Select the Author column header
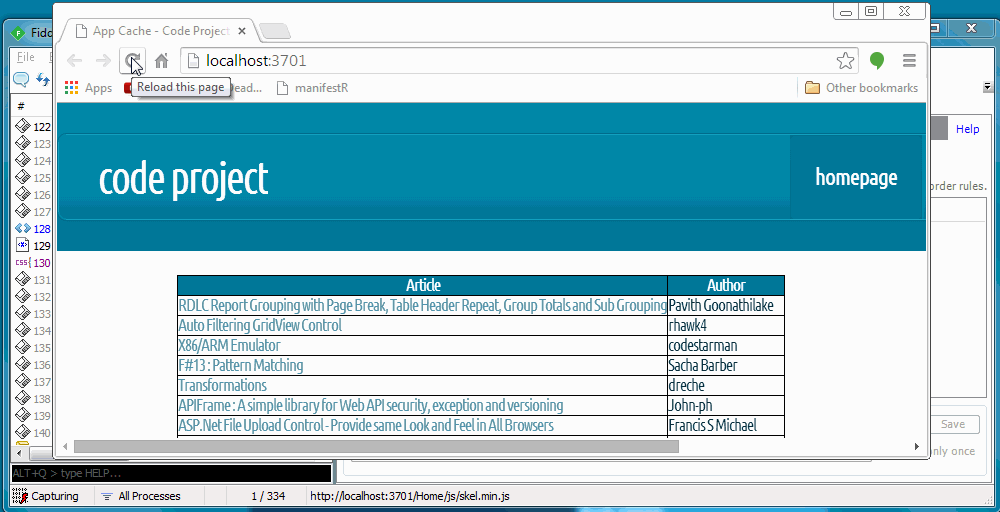Image resolution: width=1000 pixels, height=512 pixels. pos(726,285)
